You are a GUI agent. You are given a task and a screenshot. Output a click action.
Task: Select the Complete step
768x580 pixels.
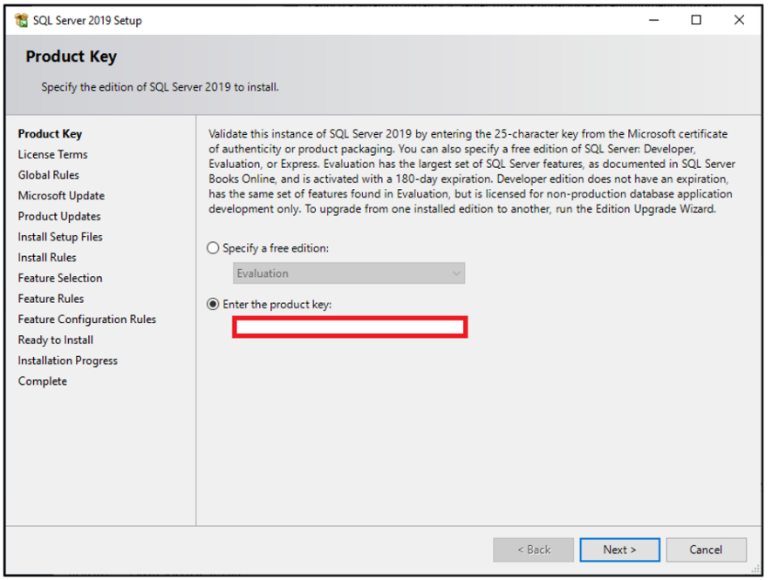tap(43, 381)
